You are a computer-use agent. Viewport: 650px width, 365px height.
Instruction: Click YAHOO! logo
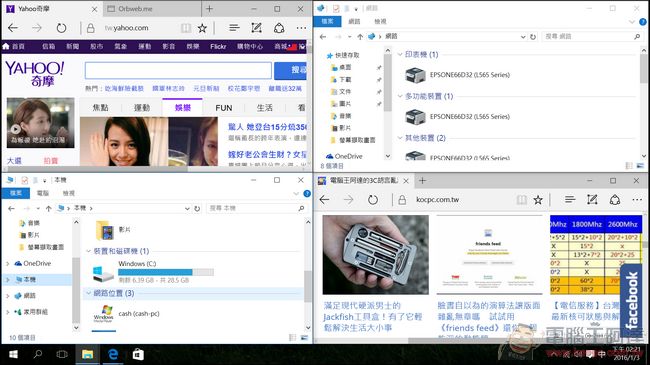[x=35, y=73]
